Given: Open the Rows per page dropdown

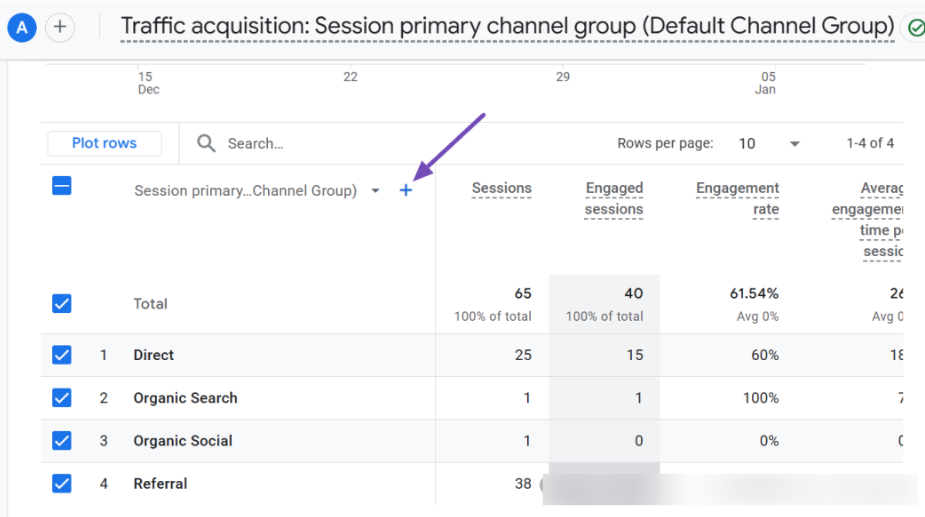Looking at the screenshot, I should [769, 143].
